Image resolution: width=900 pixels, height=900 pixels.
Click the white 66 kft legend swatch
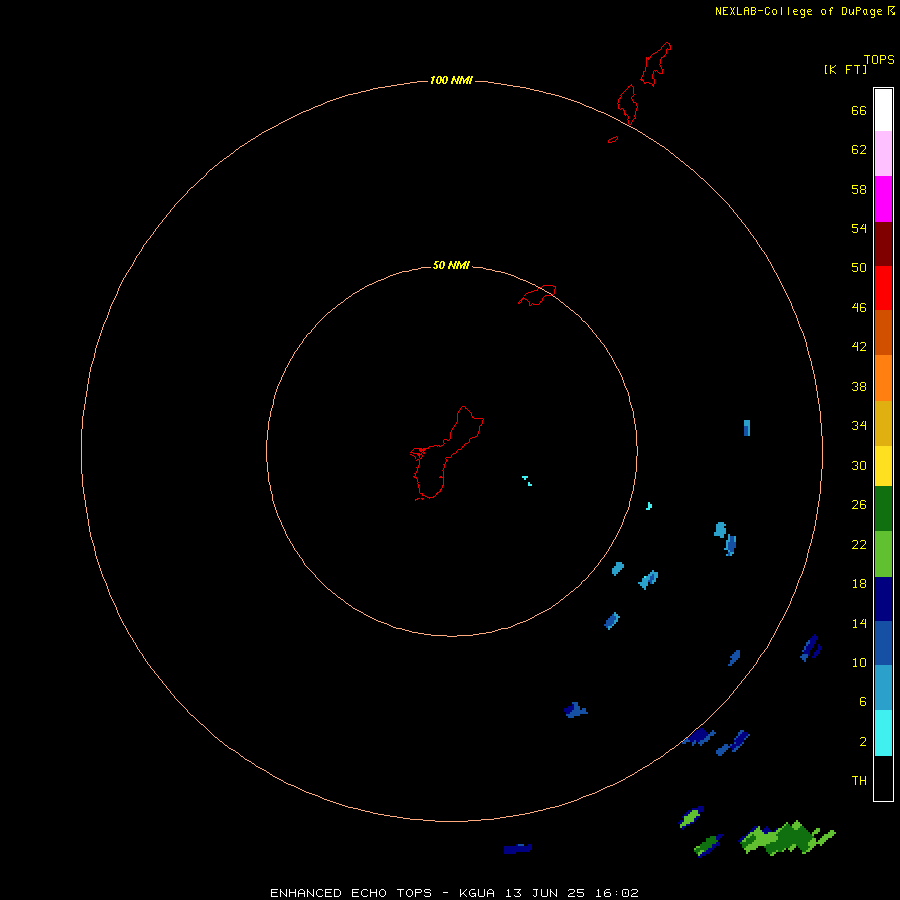tap(883, 110)
